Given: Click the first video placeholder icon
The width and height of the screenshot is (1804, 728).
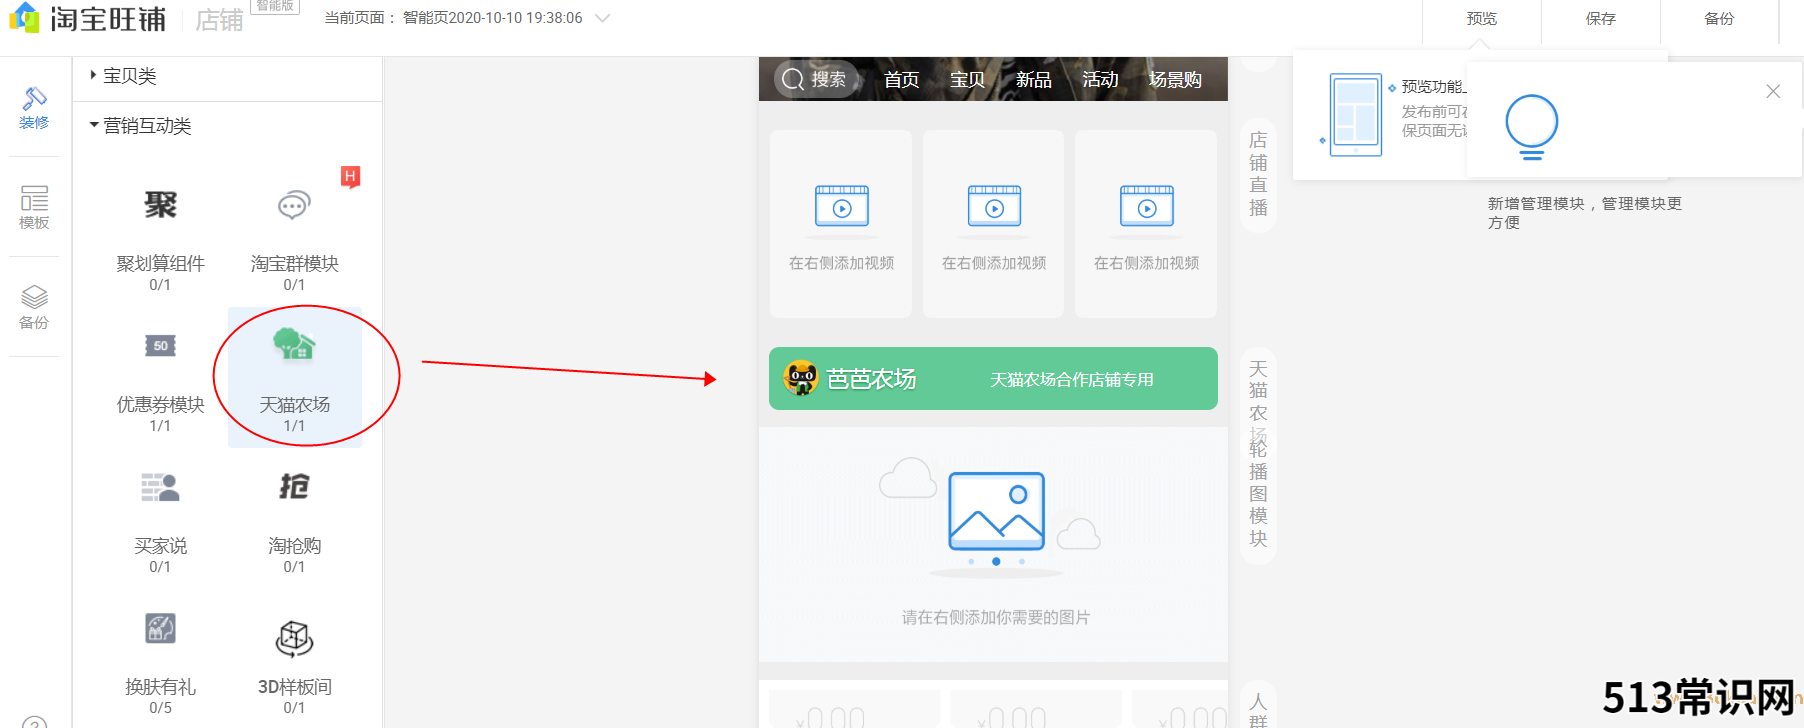Looking at the screenshot, I should (x=842, y=207).
